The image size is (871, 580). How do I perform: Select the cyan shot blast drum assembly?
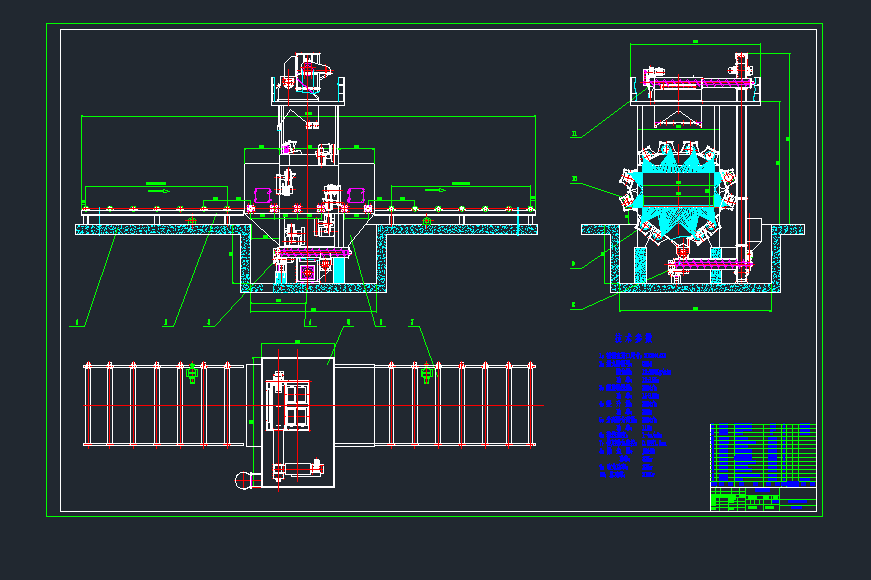pos(680,190)
